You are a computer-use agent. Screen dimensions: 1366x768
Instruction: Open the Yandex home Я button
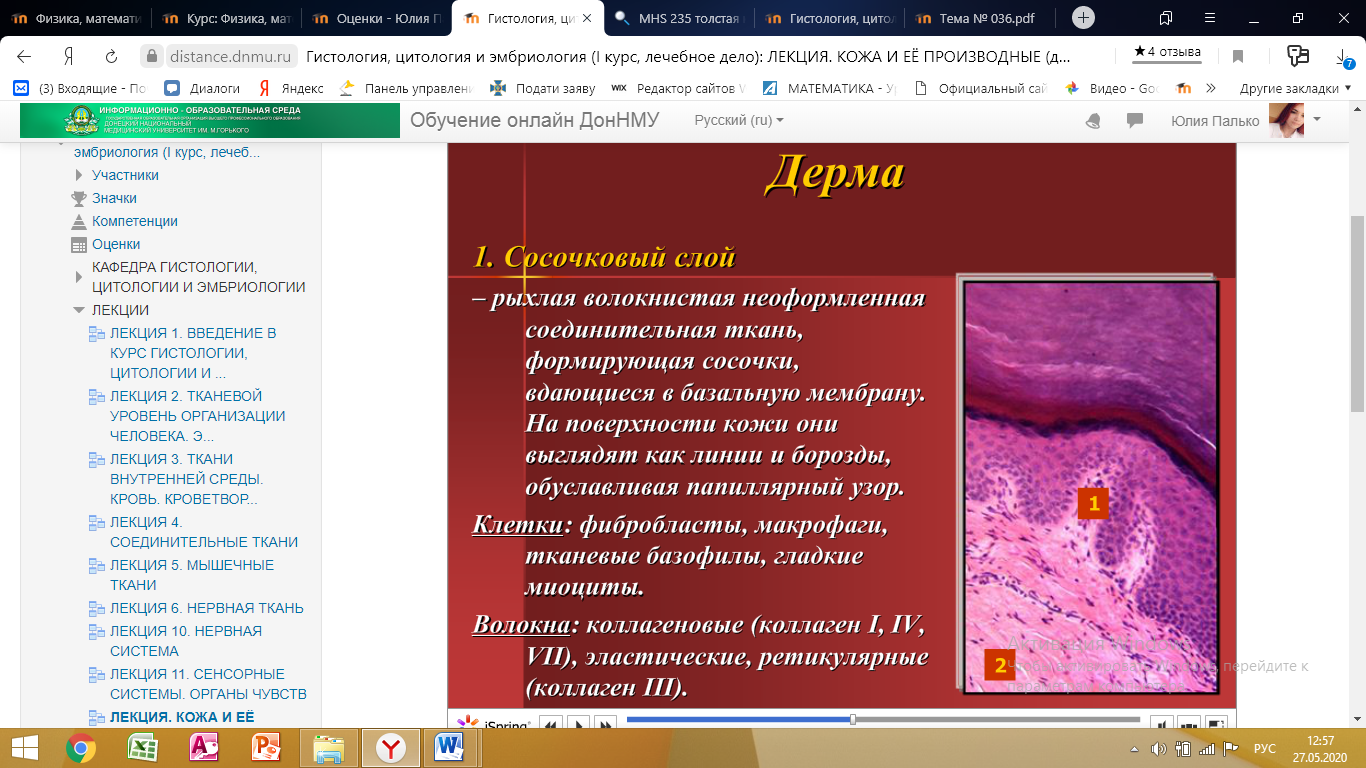click(x=69, y=57)
